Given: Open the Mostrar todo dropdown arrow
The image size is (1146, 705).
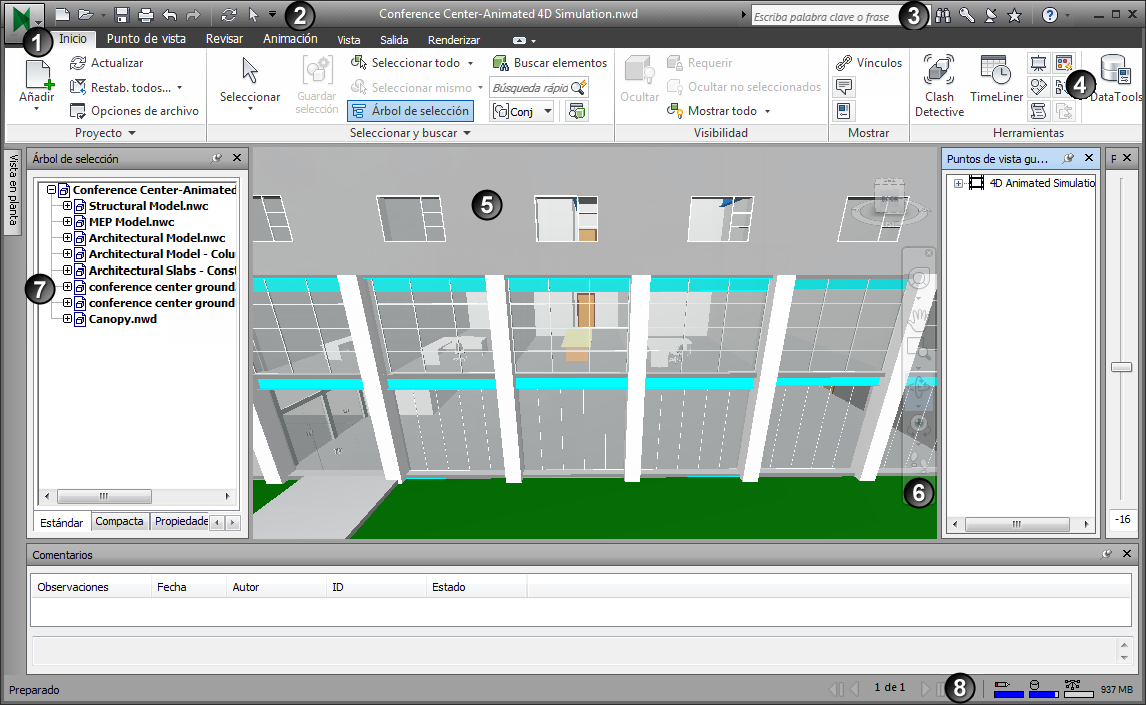Looking at the screenshot, I should (x=767, y=111).
